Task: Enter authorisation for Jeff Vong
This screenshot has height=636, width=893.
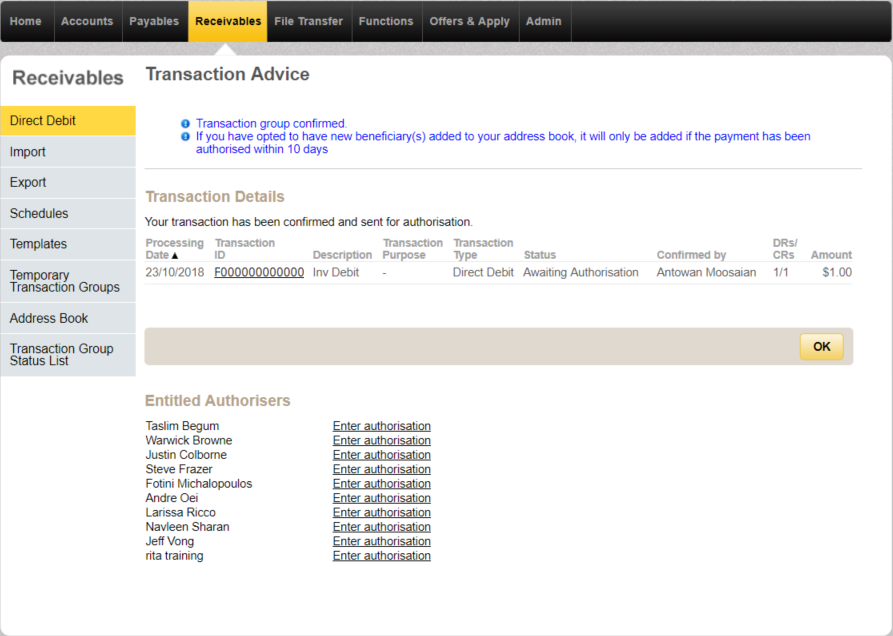Action: pyautogui.click(x=381, y=541)
